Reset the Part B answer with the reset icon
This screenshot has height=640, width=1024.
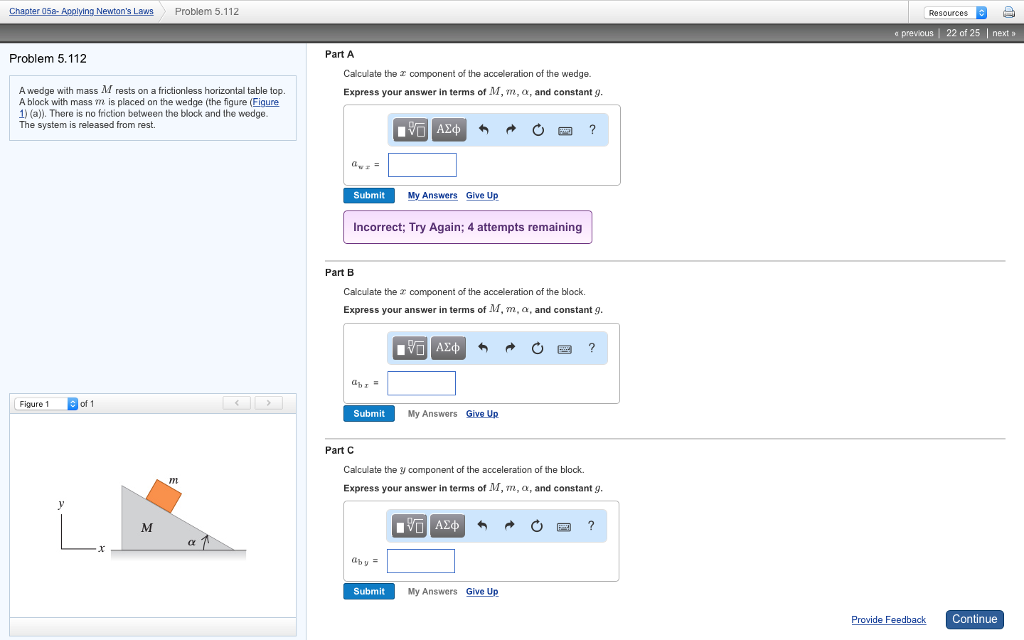538,348
